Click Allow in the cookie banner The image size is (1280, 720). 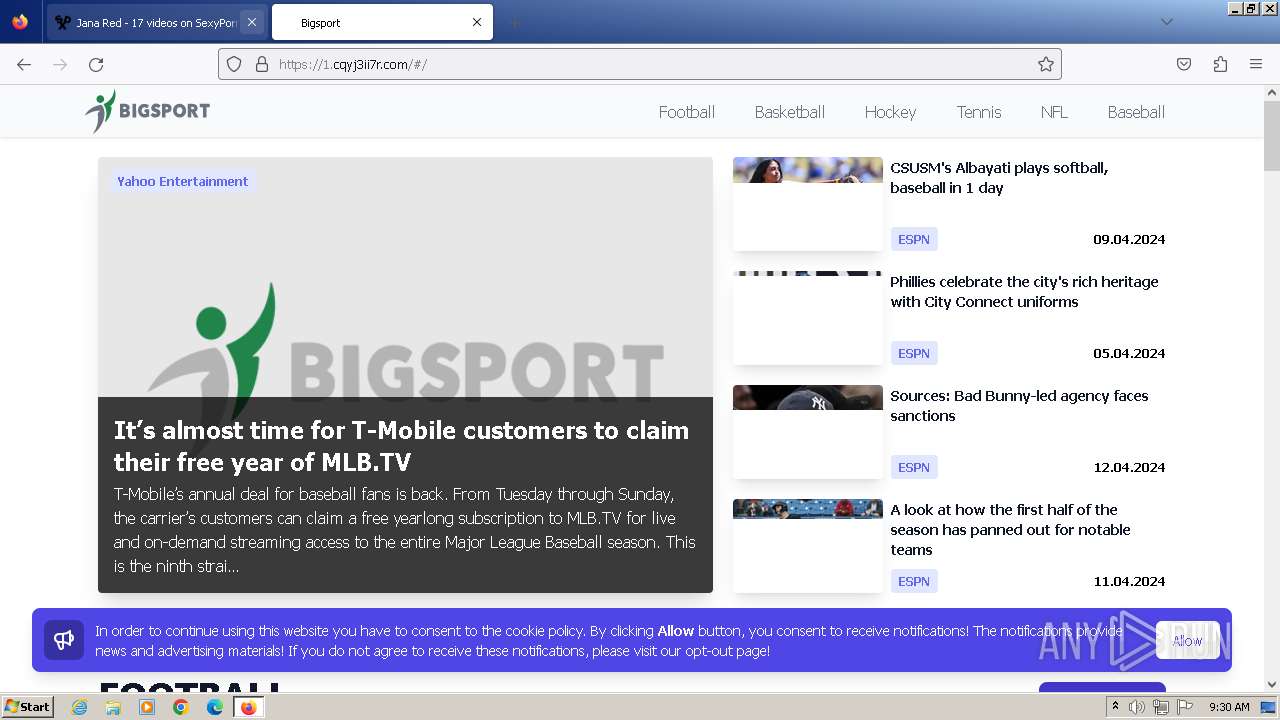click(1187, 640)
